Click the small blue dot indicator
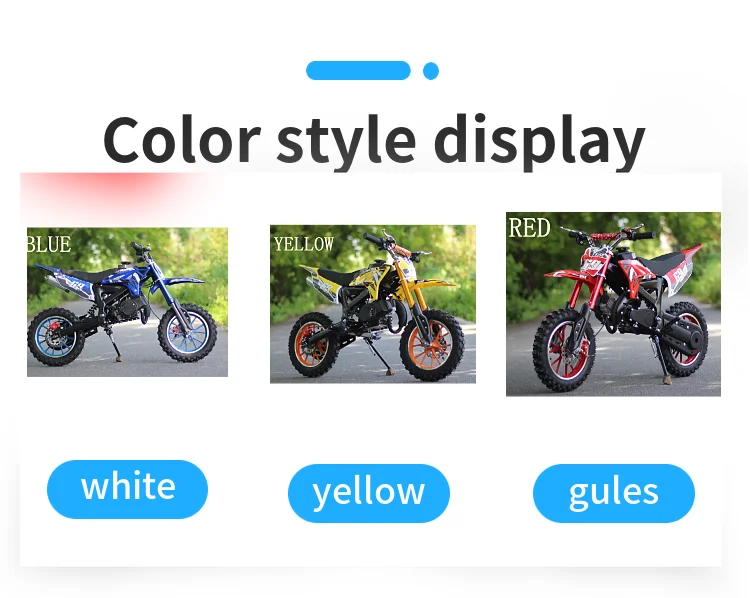The image size is (750, 598). (430, 71)
